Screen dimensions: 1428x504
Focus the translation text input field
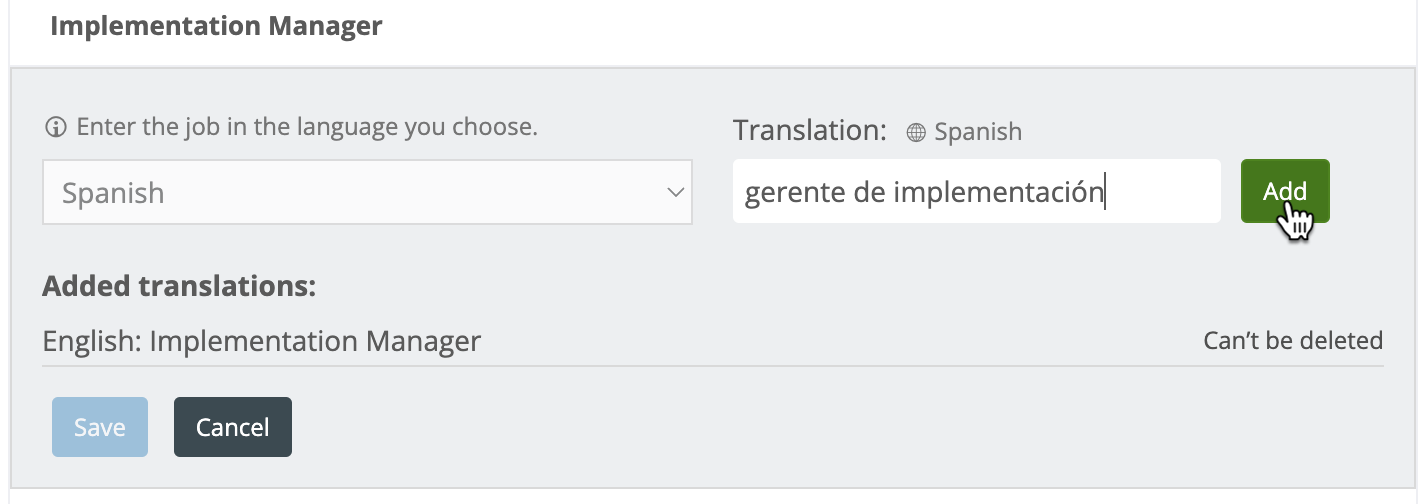pos(977,191)
